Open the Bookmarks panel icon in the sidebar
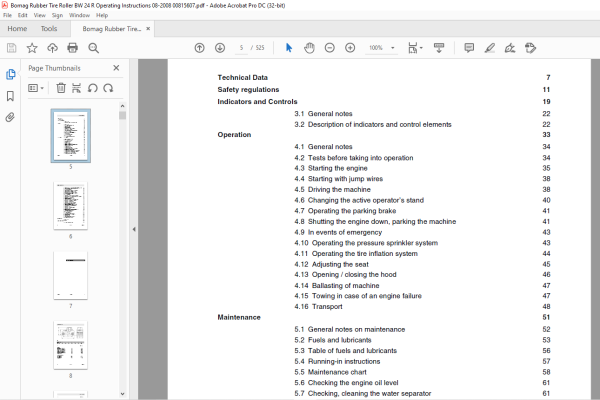Screen dimensions: 600x400 (x=10, y=96)
